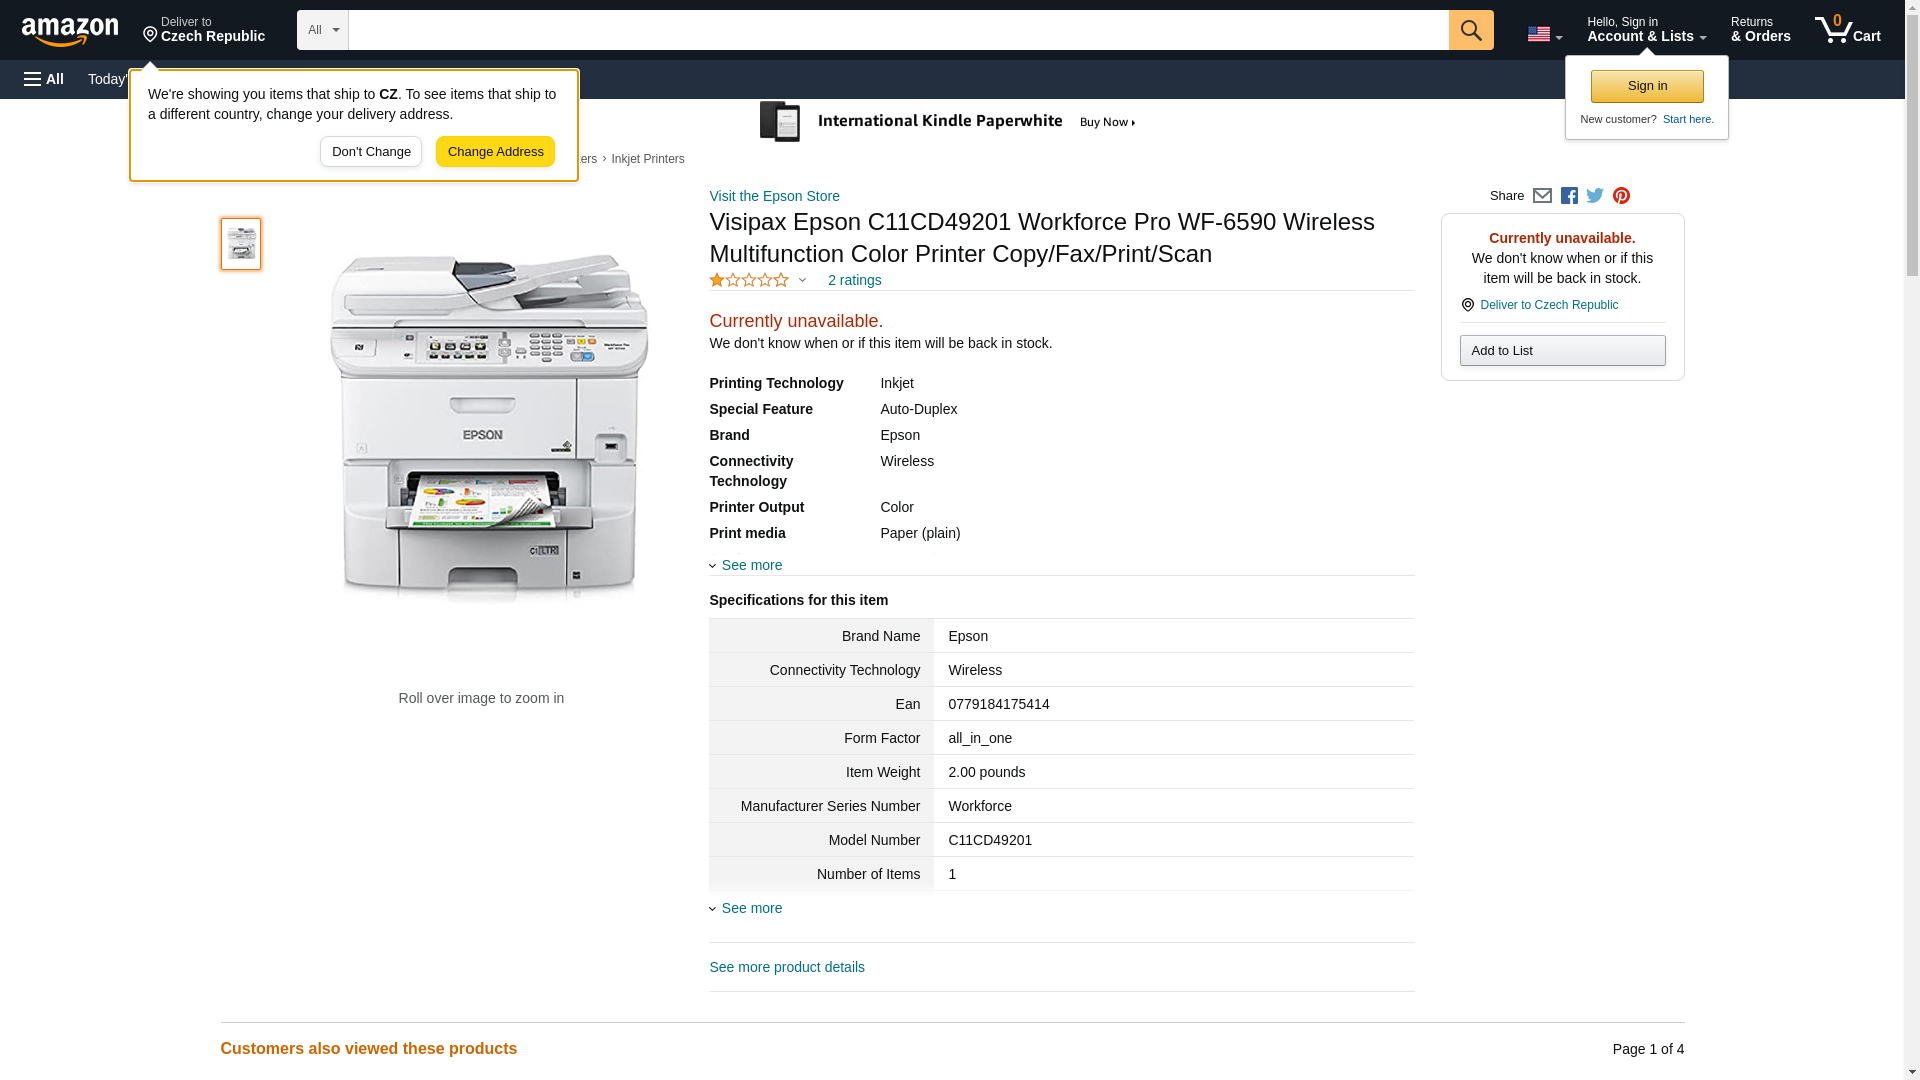This screenshot has height=1080, width=1920.
Task: Open Returns & Orders
Action: (1760, 30)
